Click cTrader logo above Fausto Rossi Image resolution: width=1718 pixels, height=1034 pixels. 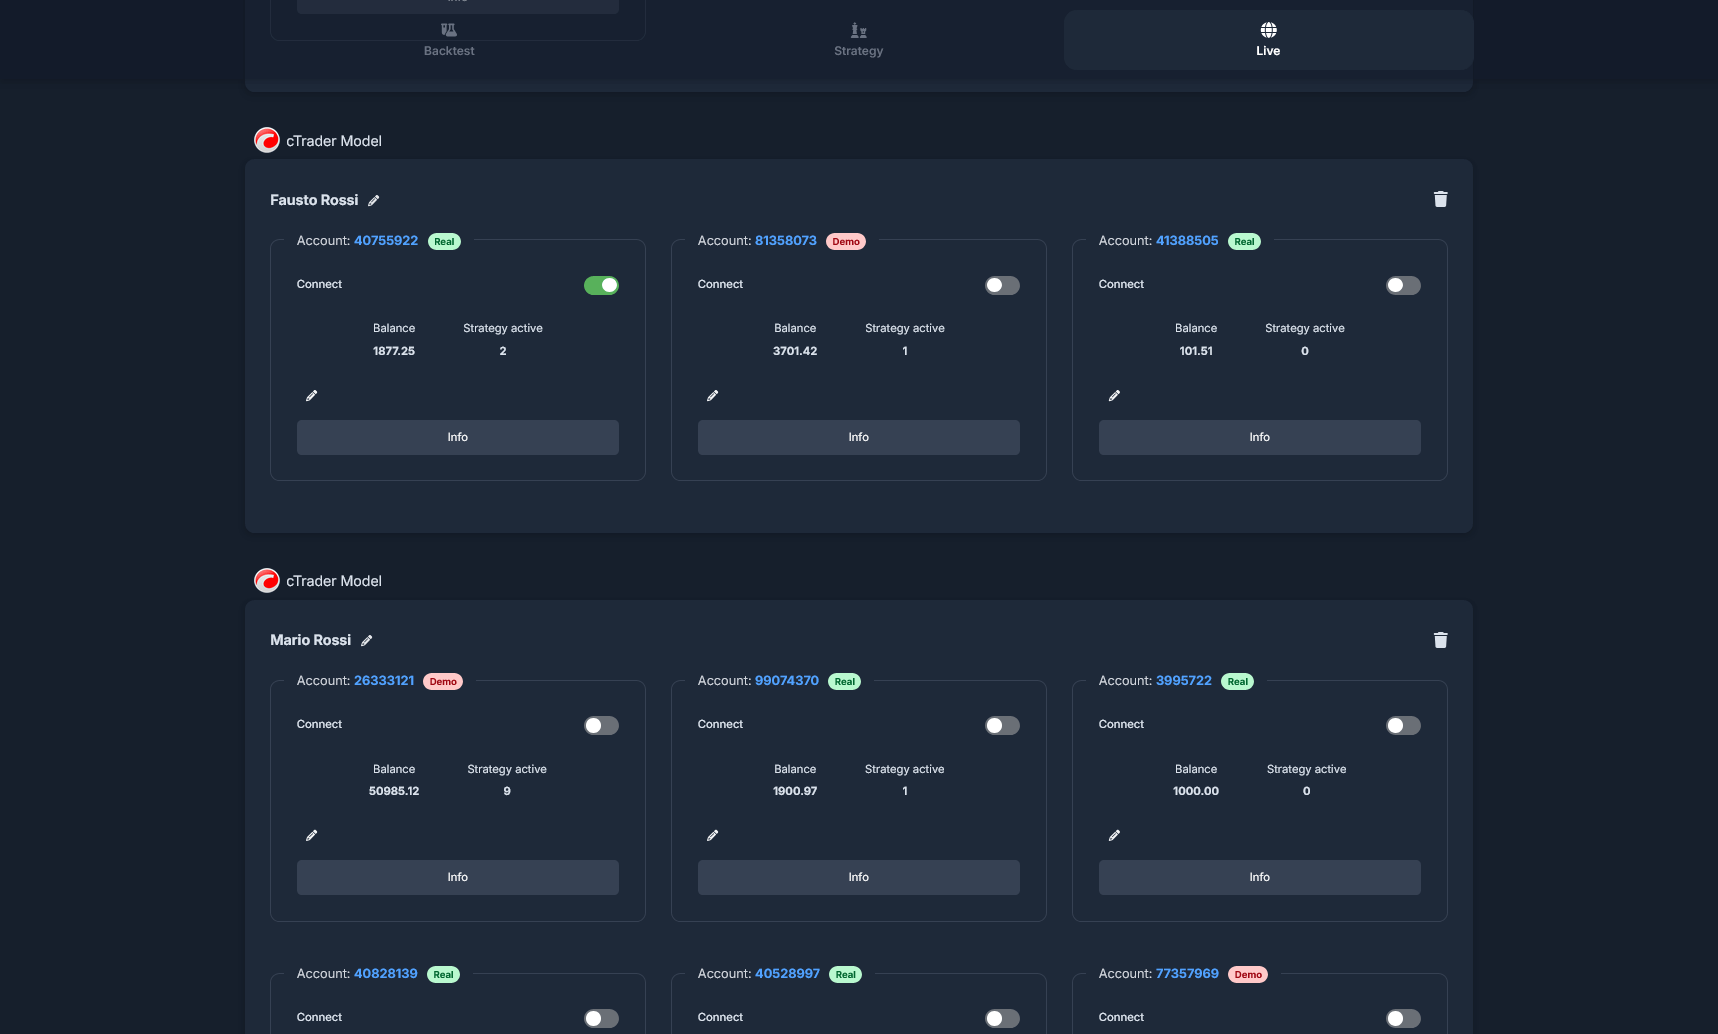[267, 140]
